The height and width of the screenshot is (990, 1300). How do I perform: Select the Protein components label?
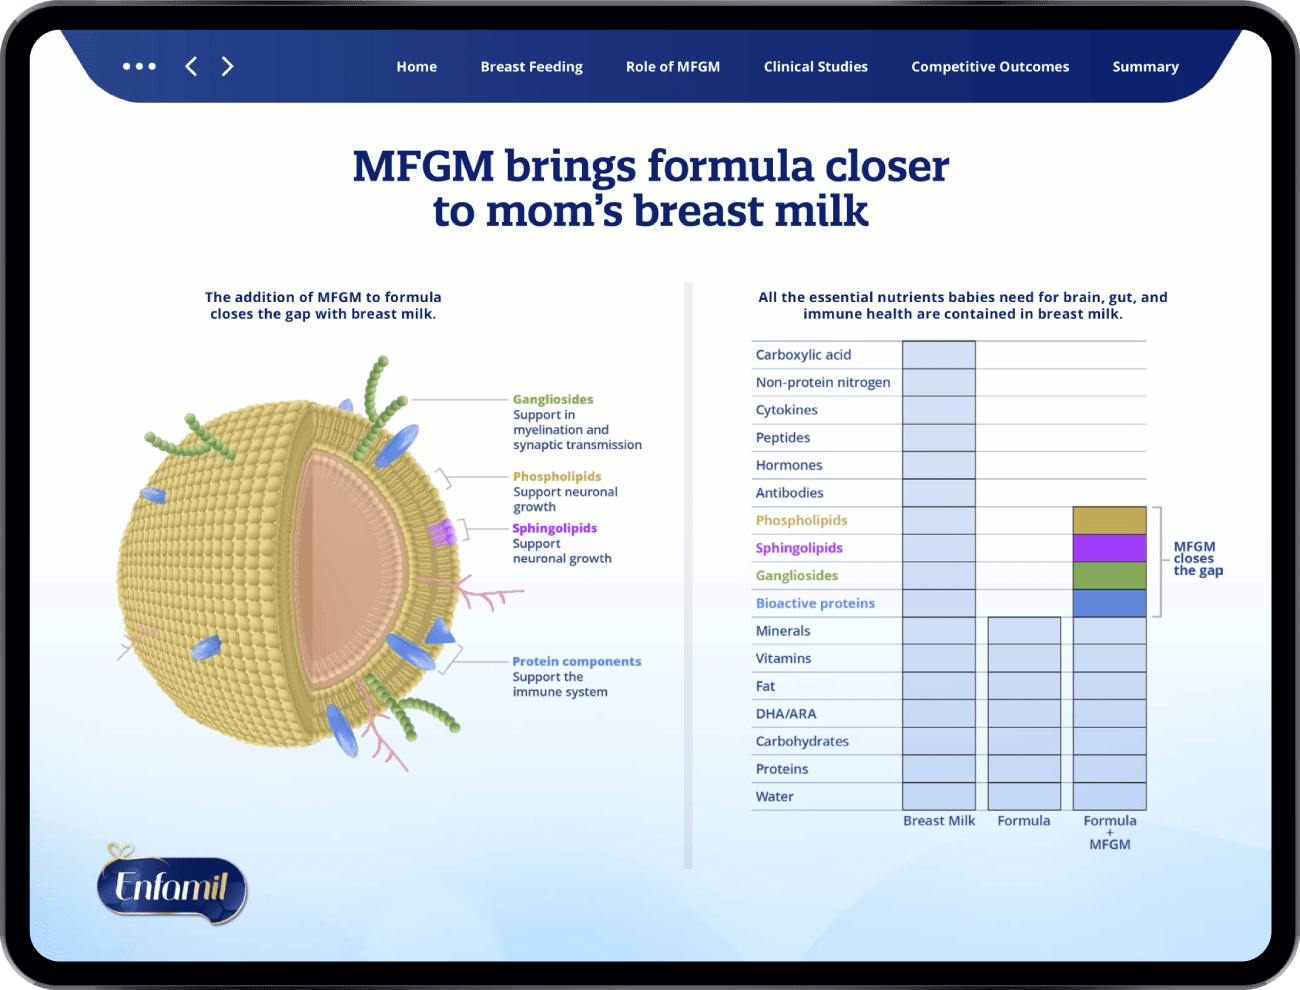pyautogui.click(x=576, y=661)
